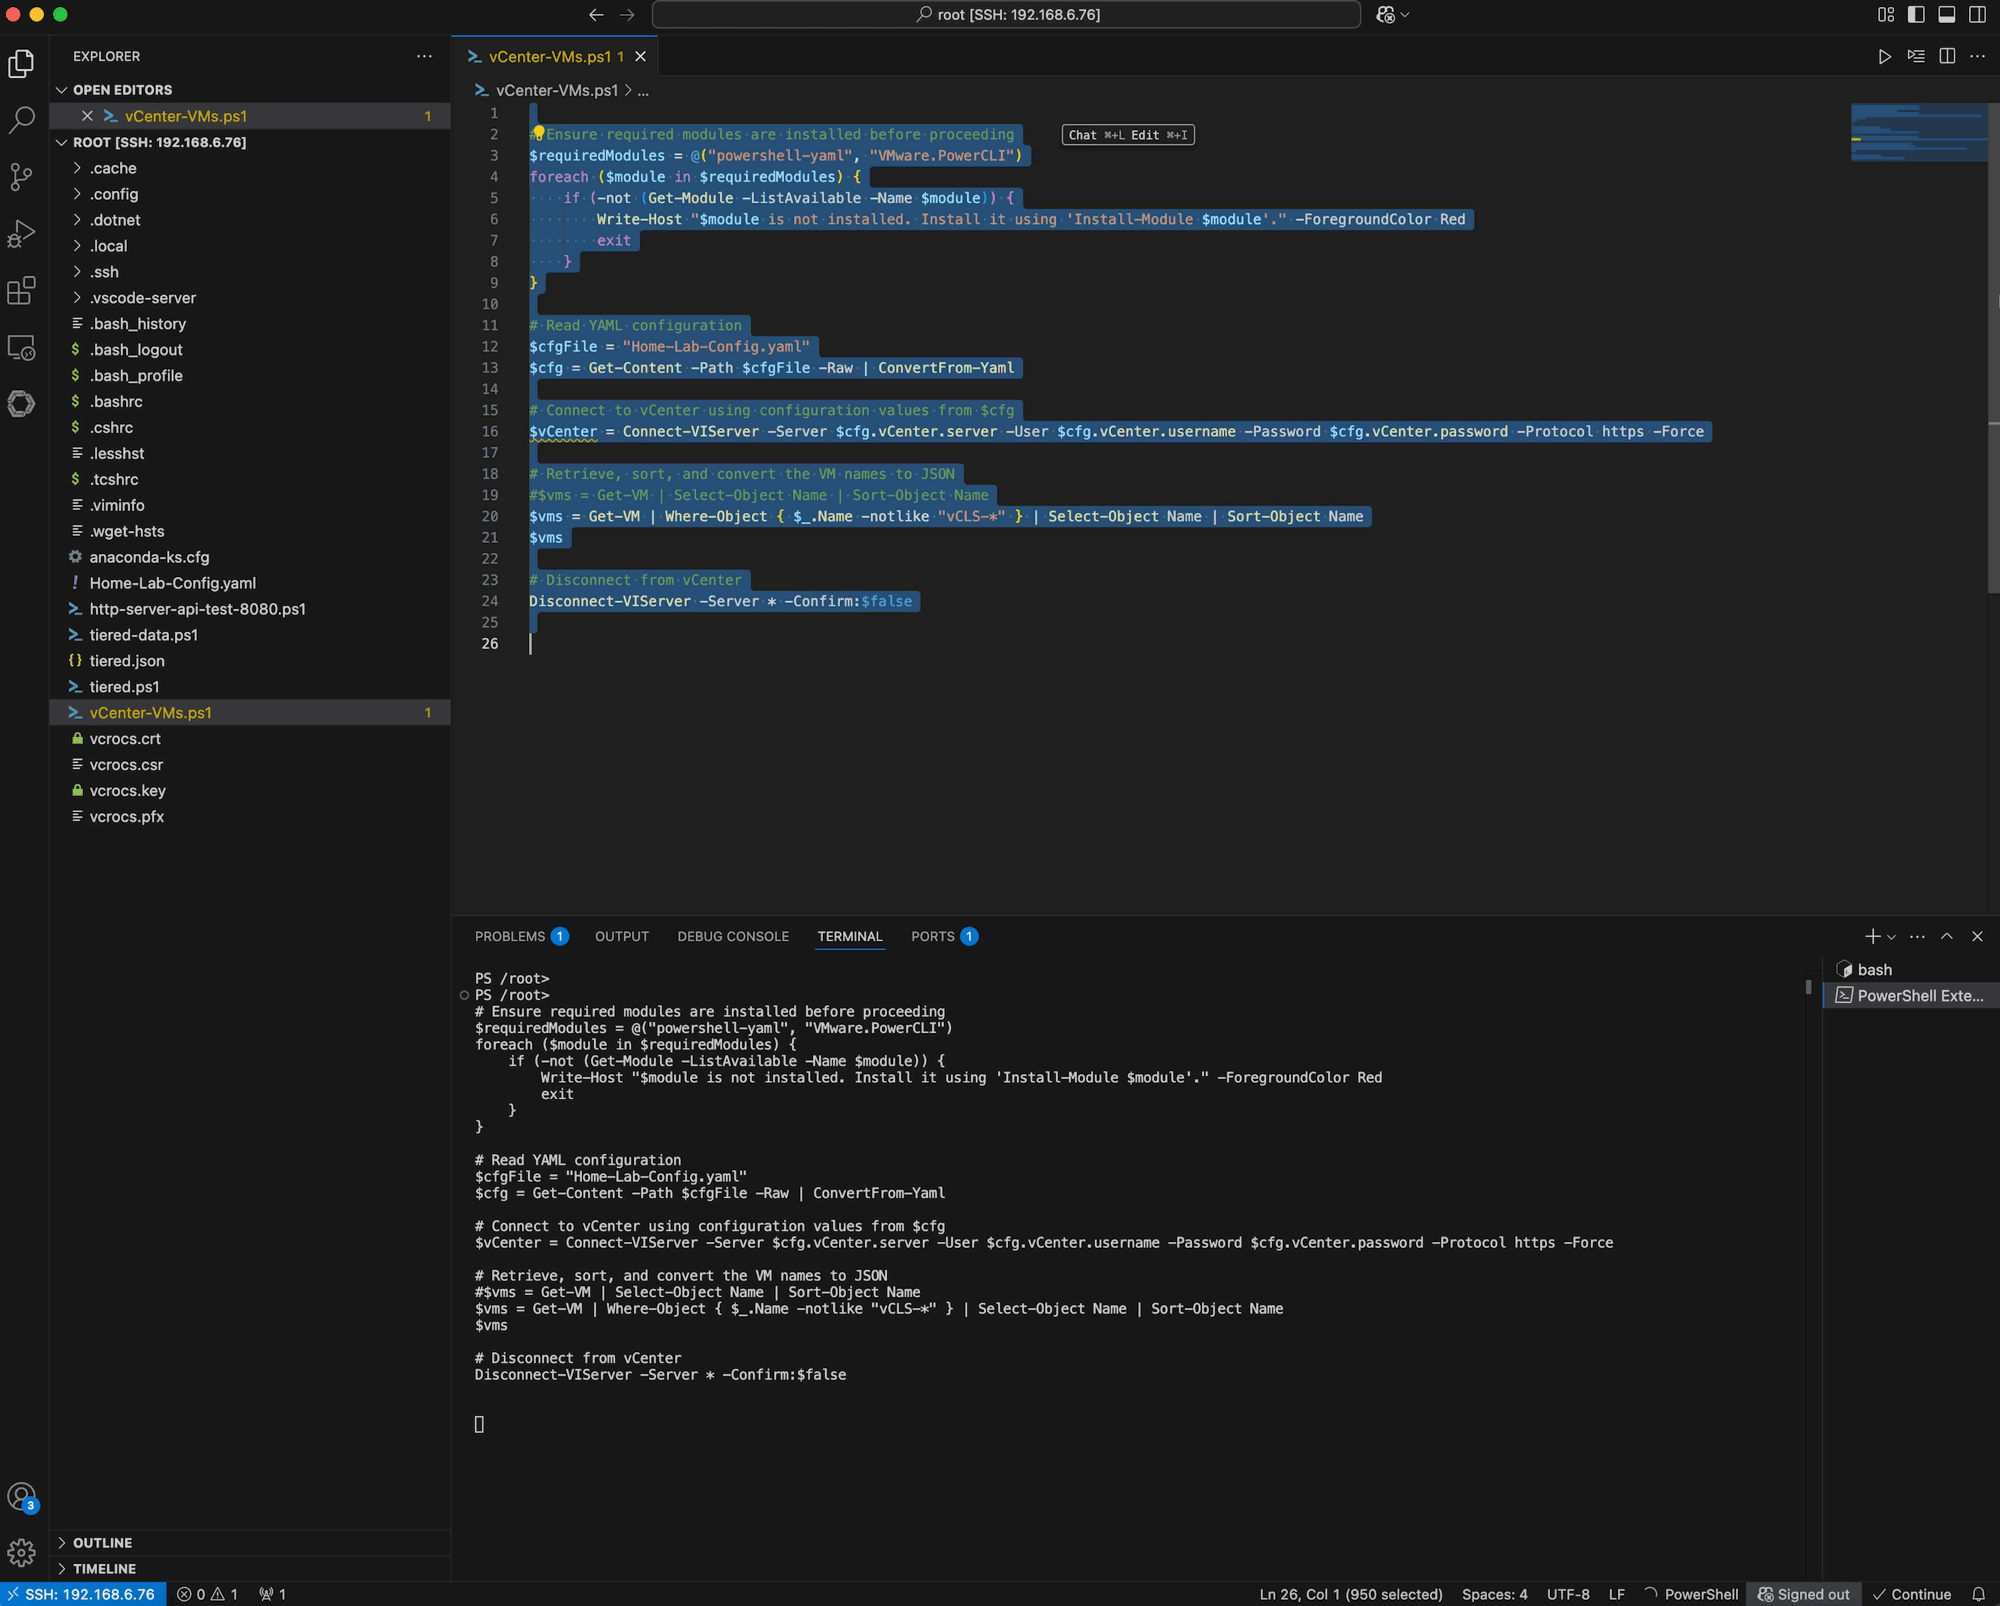The width and height of the screenshot is (2000, 1606).
Task: Click the PowerShell language mode button
Action: 1700,1594
